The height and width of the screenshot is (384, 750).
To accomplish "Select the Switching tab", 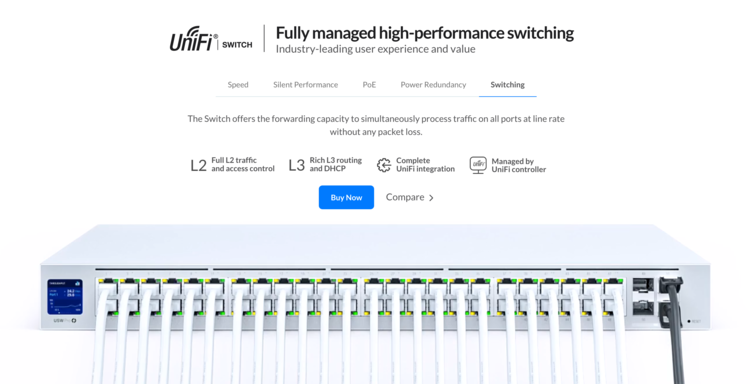I will (507, 85).
